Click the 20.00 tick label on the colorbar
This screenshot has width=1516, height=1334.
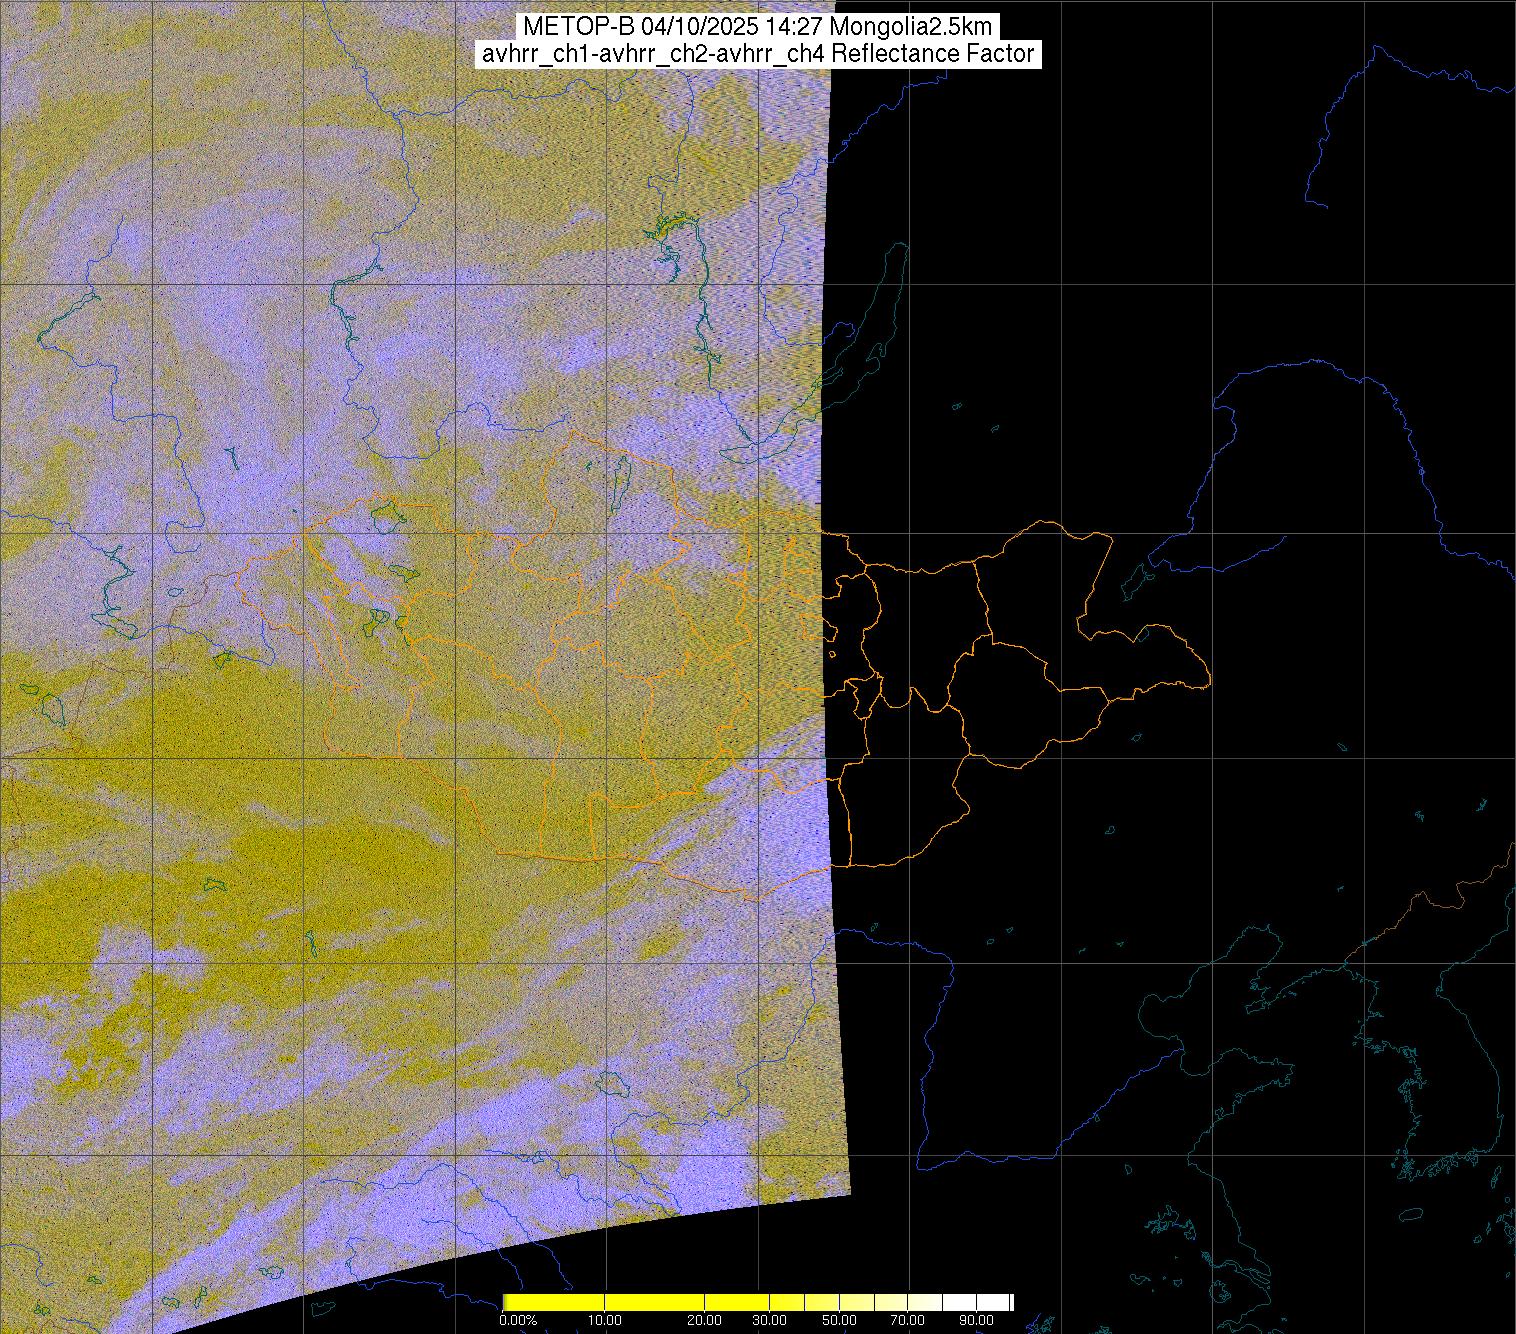tap(706, 1321)
